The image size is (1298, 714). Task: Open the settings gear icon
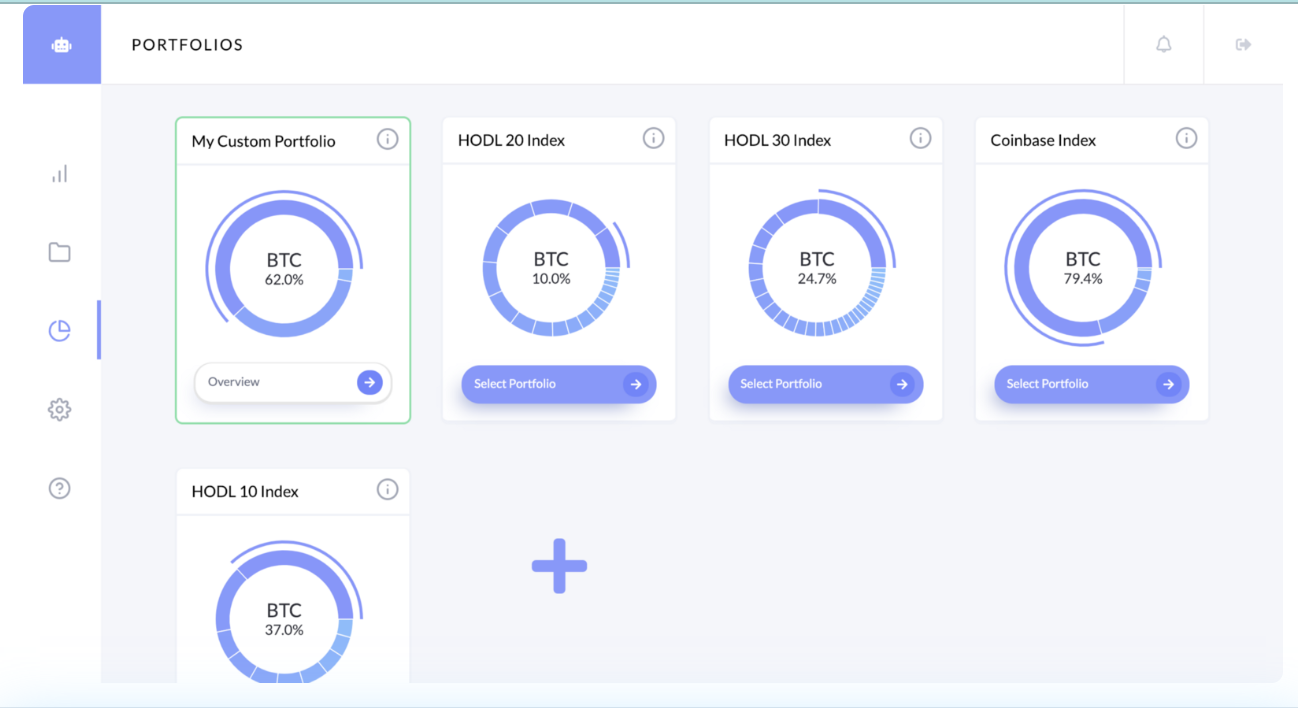pyautogui.click(x=60, y=409)
